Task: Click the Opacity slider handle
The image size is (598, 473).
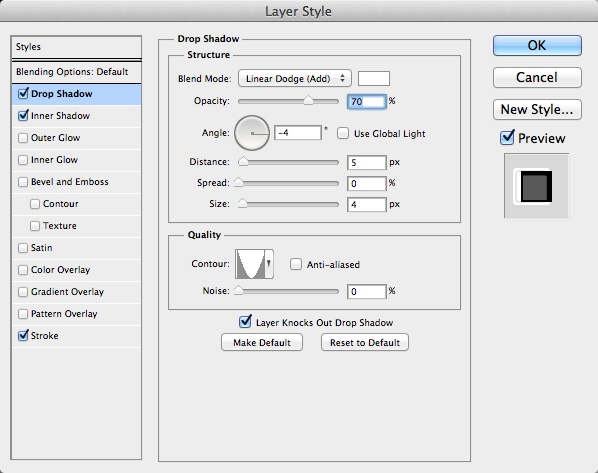Action: click(308, 101)
